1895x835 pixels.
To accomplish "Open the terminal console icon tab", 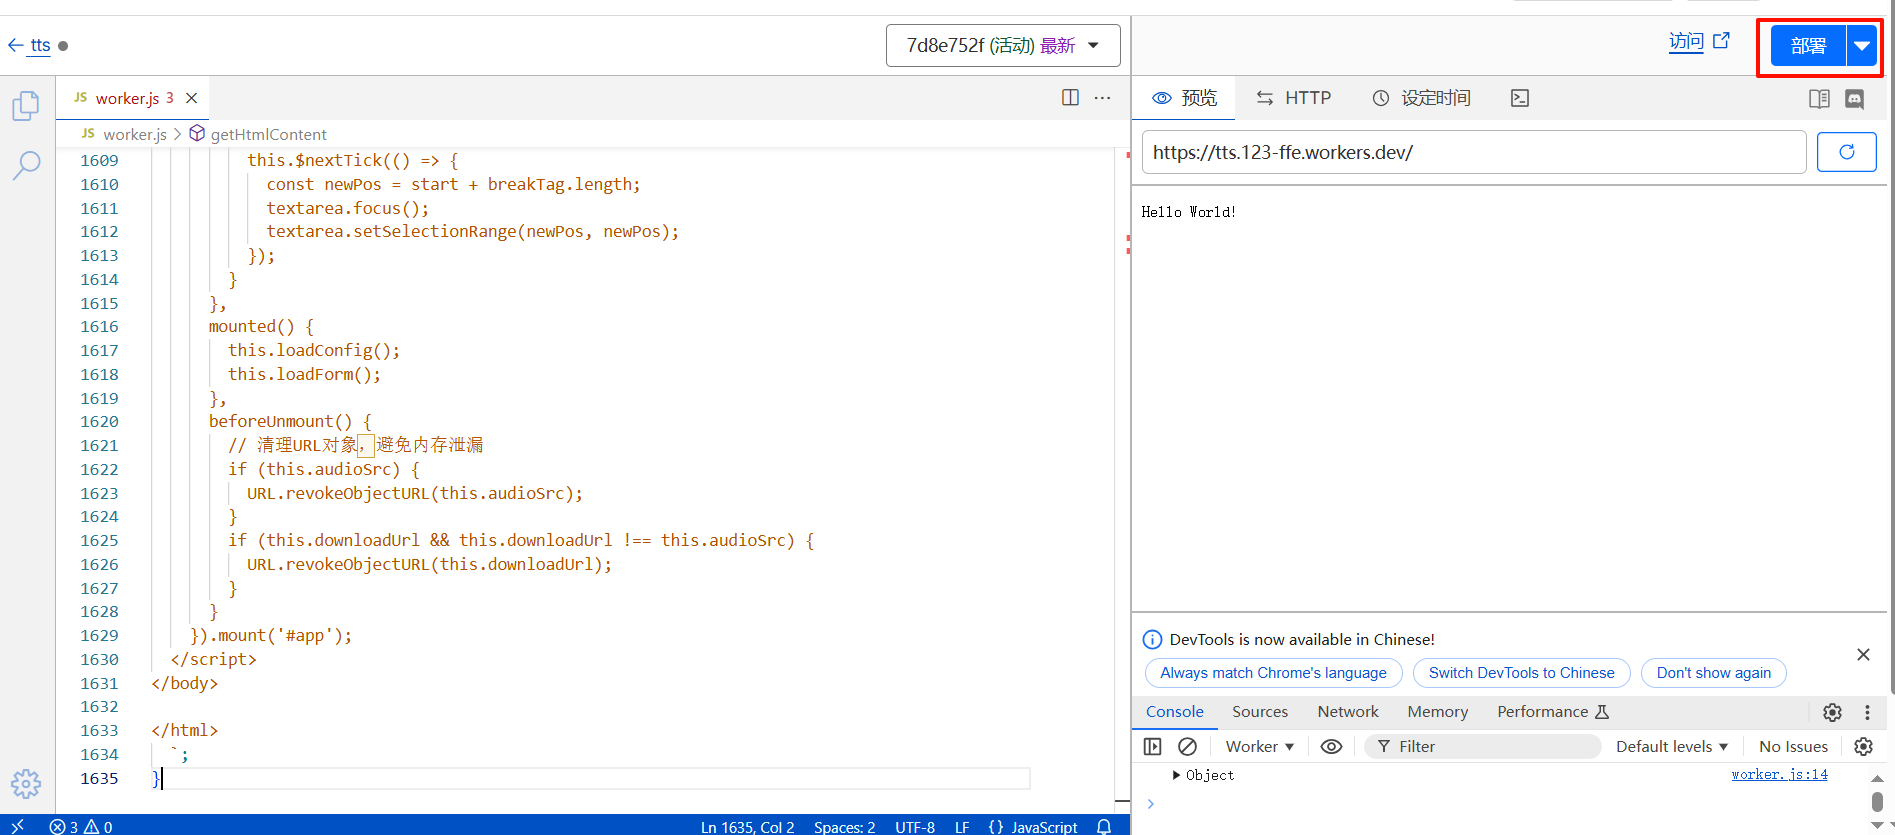I will 1519,98.
